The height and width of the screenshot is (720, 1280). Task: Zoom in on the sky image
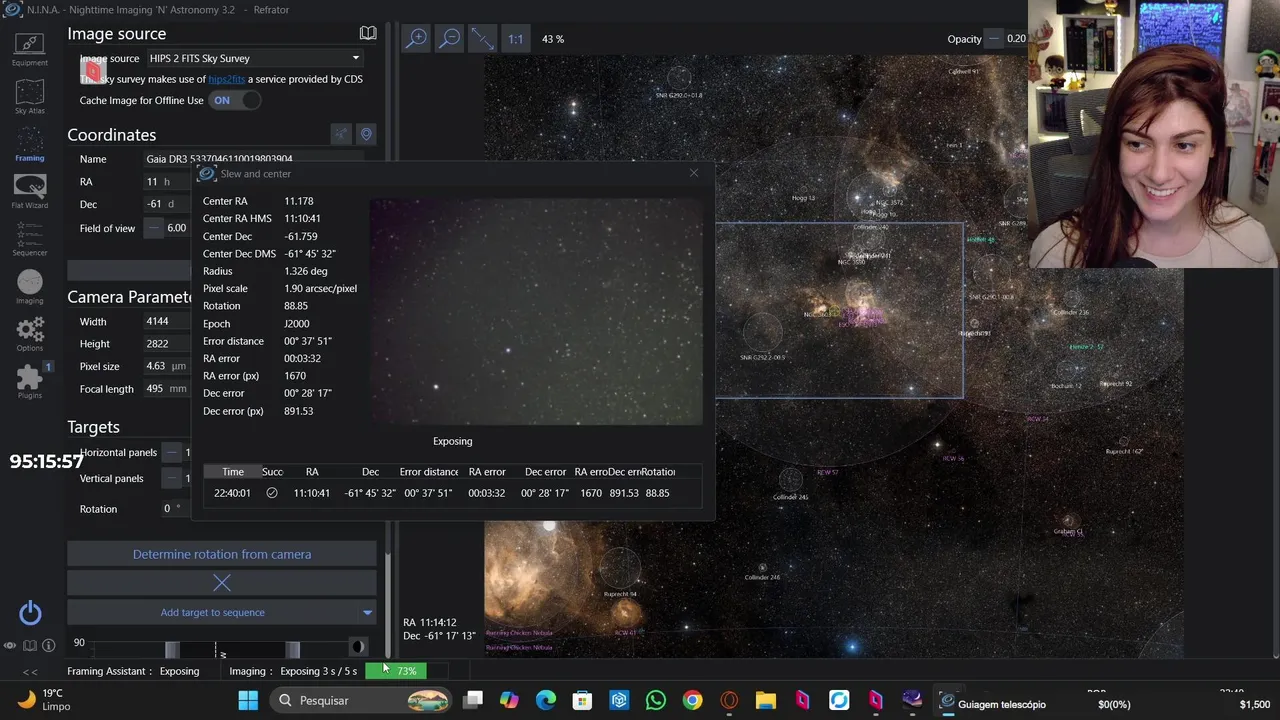[x=416, y=38]
